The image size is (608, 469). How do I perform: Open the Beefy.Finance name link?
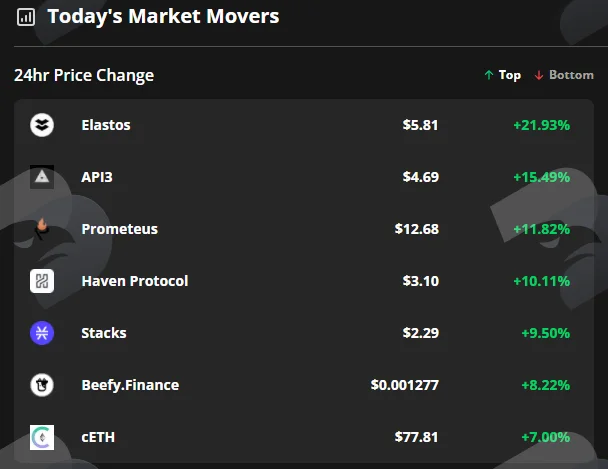coord(130,385)
